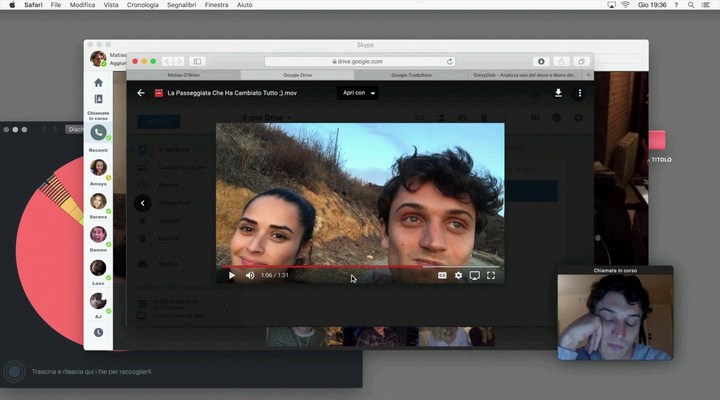
Task: Click Matias profile avatar in Skype
Action: (x=98, y=59)
